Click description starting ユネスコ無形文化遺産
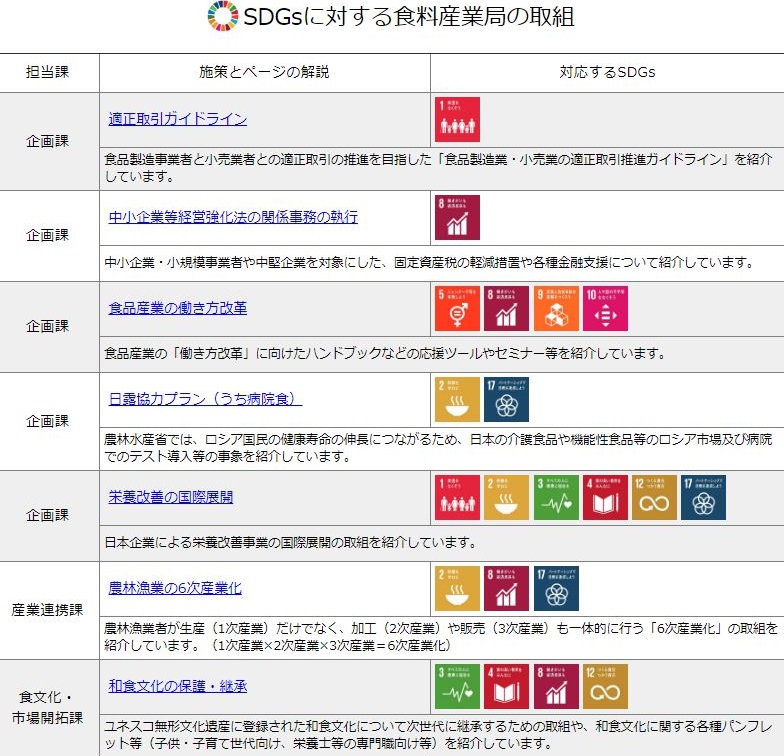Image resolution: width=784 pixels, height=756 pixels. (x=438, y=735)
